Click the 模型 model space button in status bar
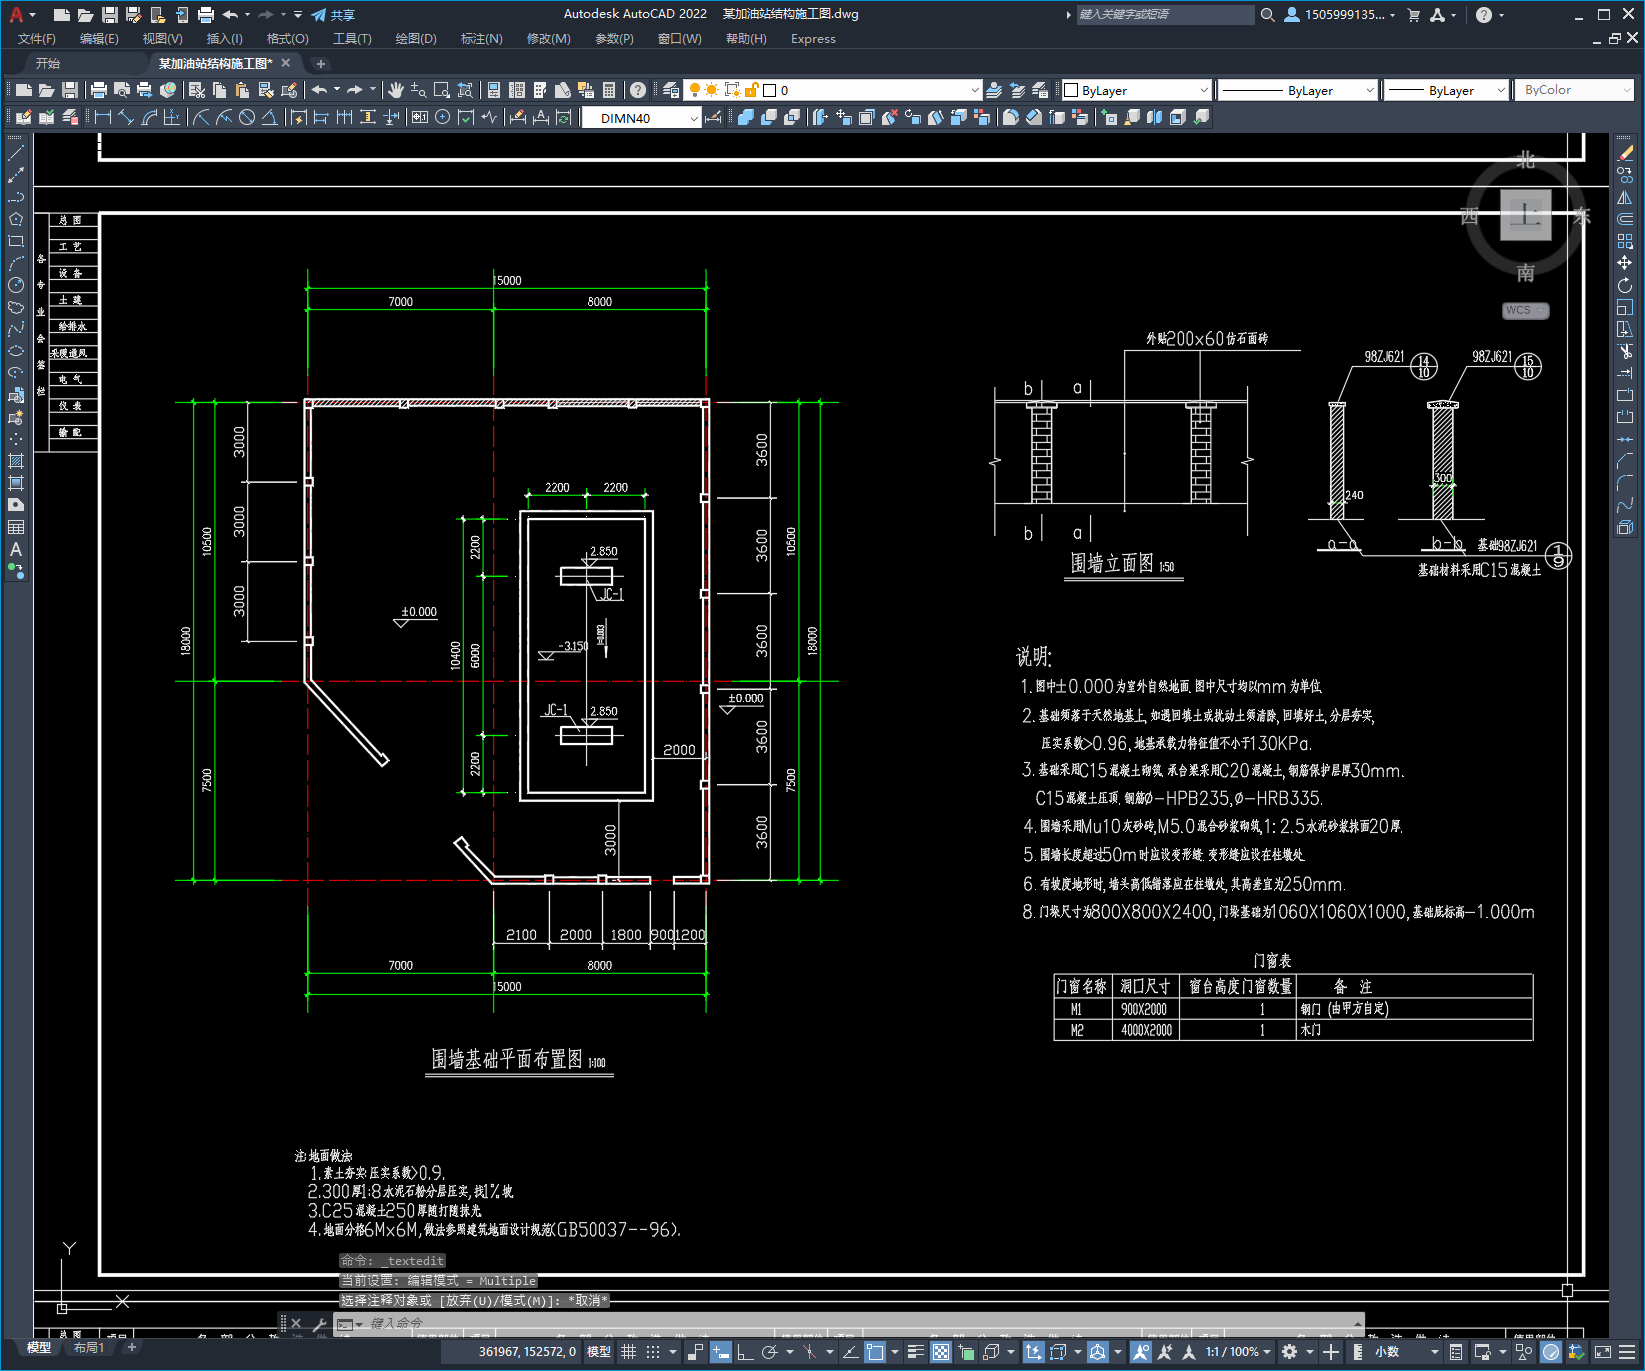The image size is (1645, 1371). click(599, 1352)
